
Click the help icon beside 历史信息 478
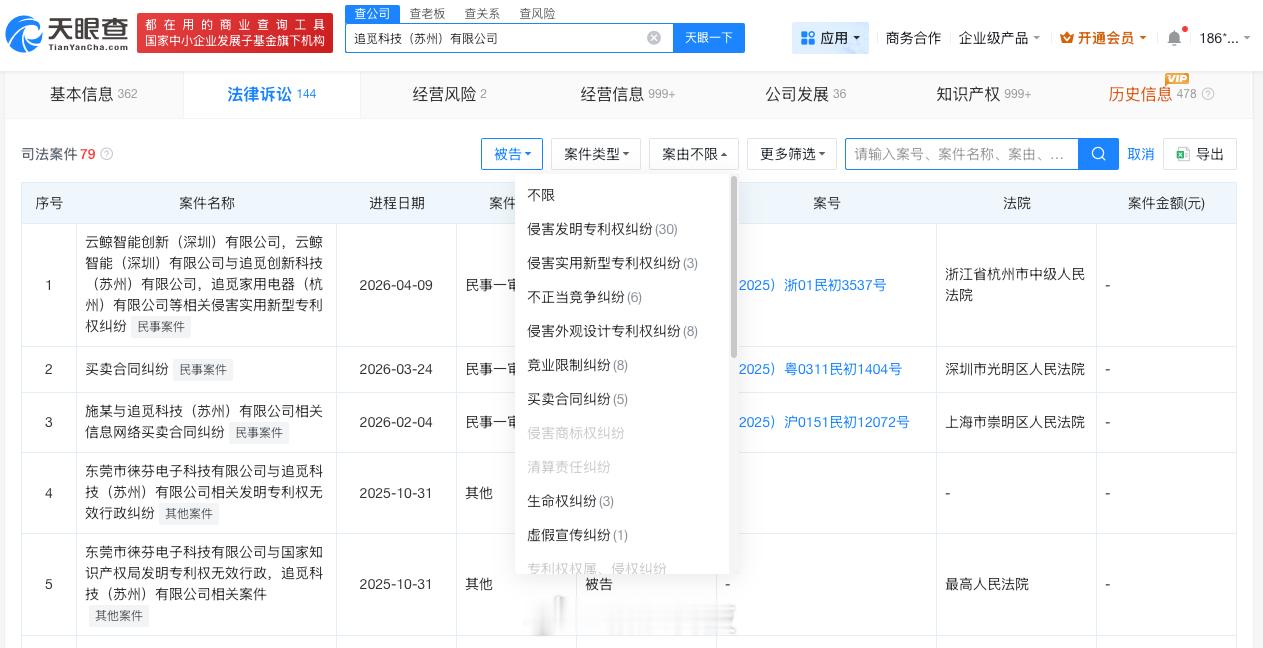tap(1208, 94)
